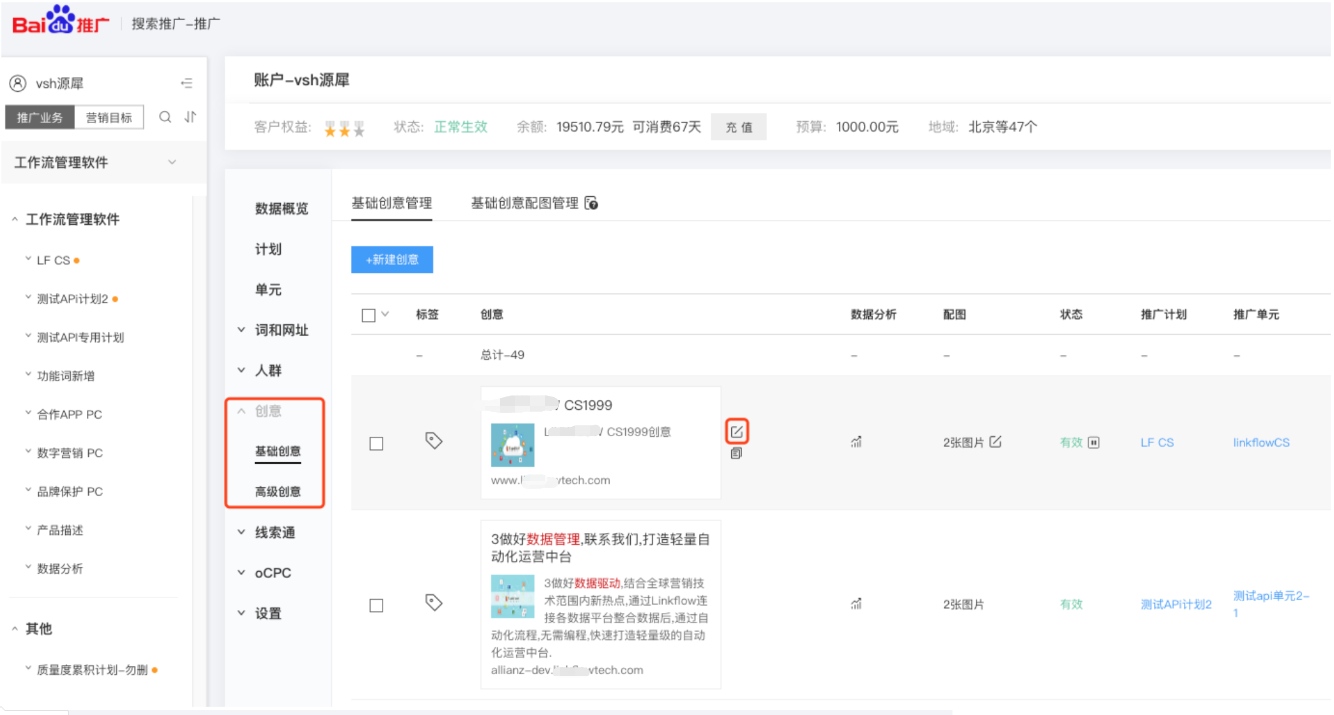The height and width of the screenshot is (715, 1334).
Task: Click the 充值 recharge button
Action: tap(739, 127)
